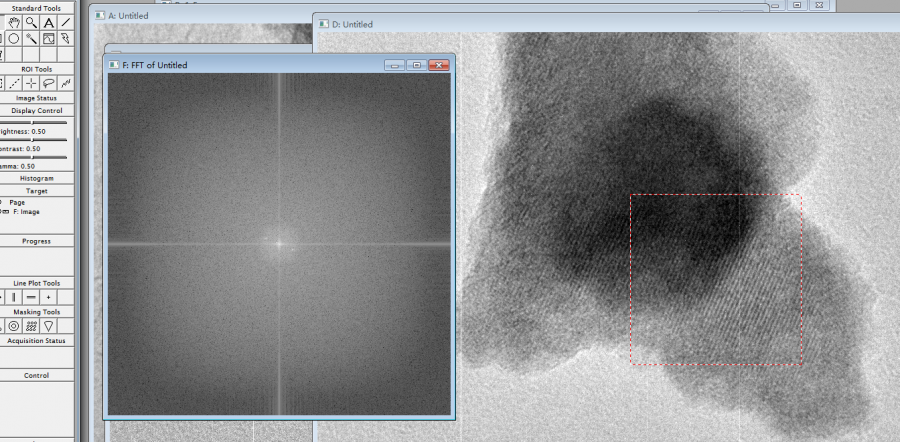Select Page in the Target list
The image size is (900, 442).
[x=17, y=203]
